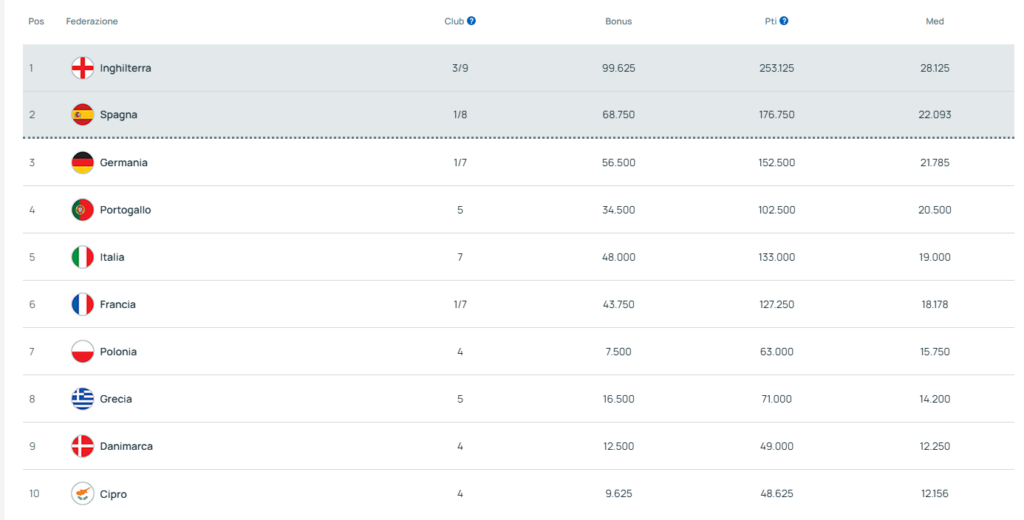Screen dimensions: 1024x520
Task: Select points value 102.500
Action: click(776, 210)
